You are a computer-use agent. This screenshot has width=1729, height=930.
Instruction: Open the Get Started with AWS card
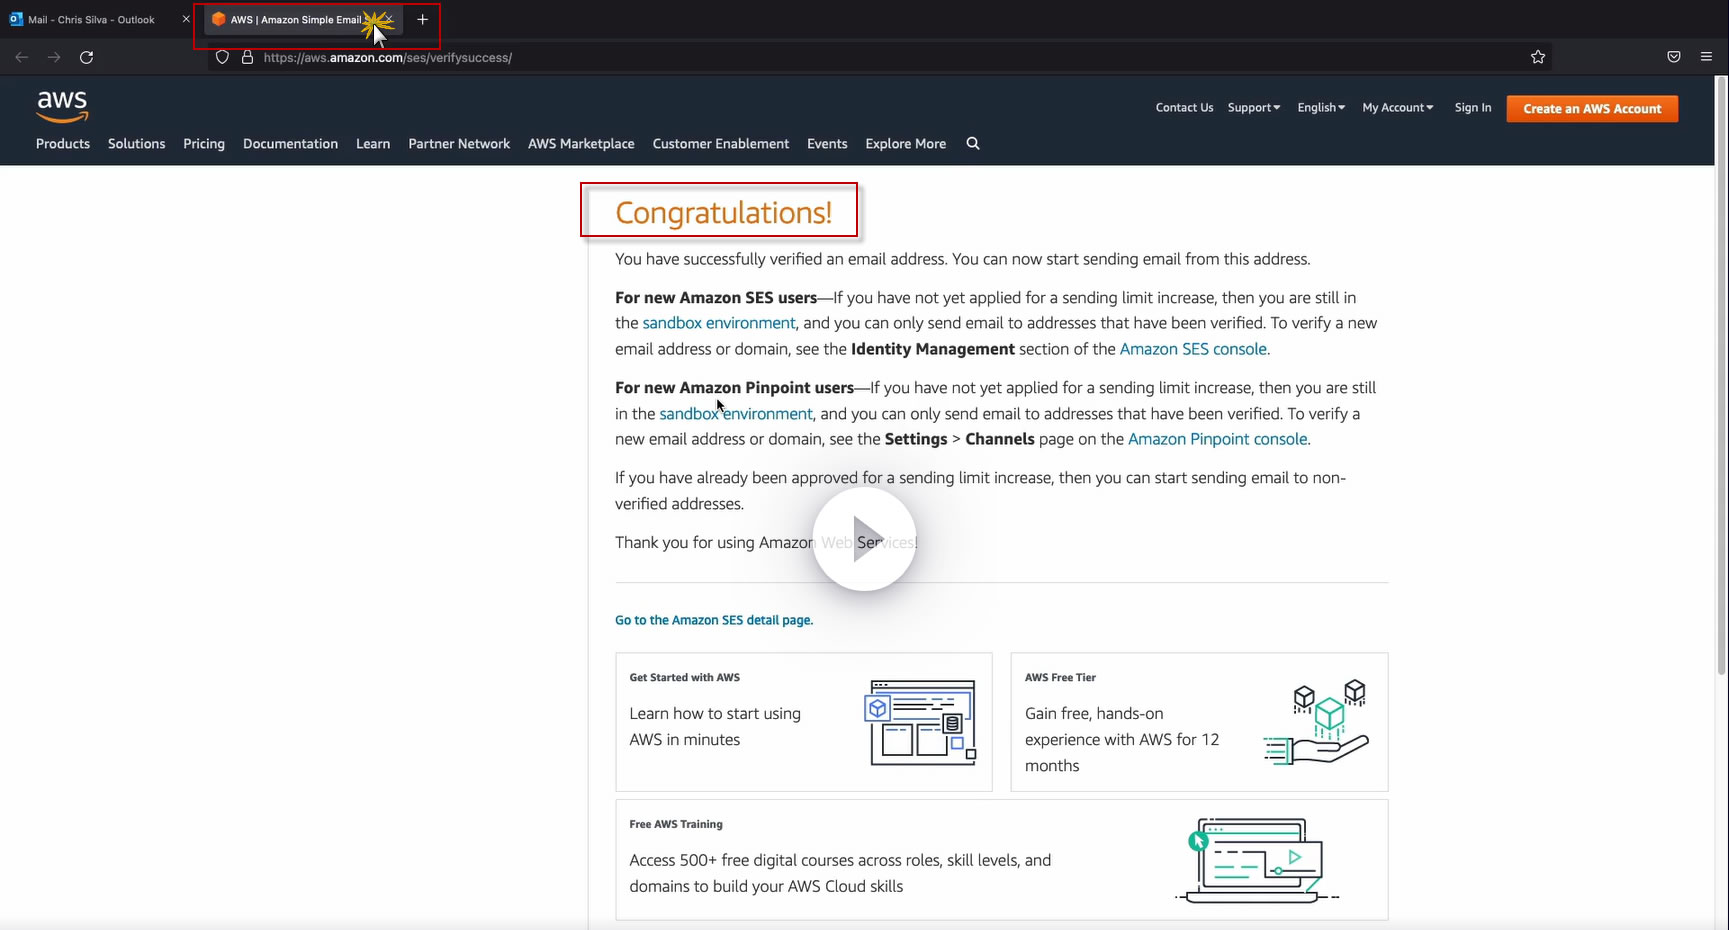point(804,722)
